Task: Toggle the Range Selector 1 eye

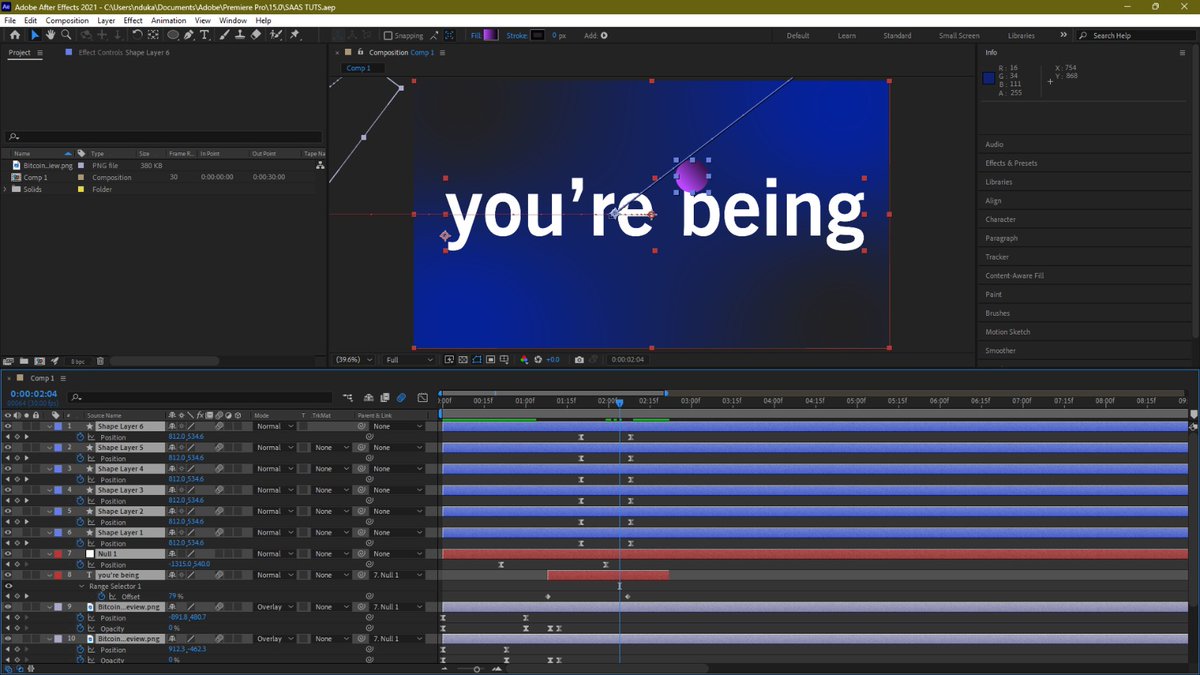Action: pyautogui.click(x=7, y=586)
